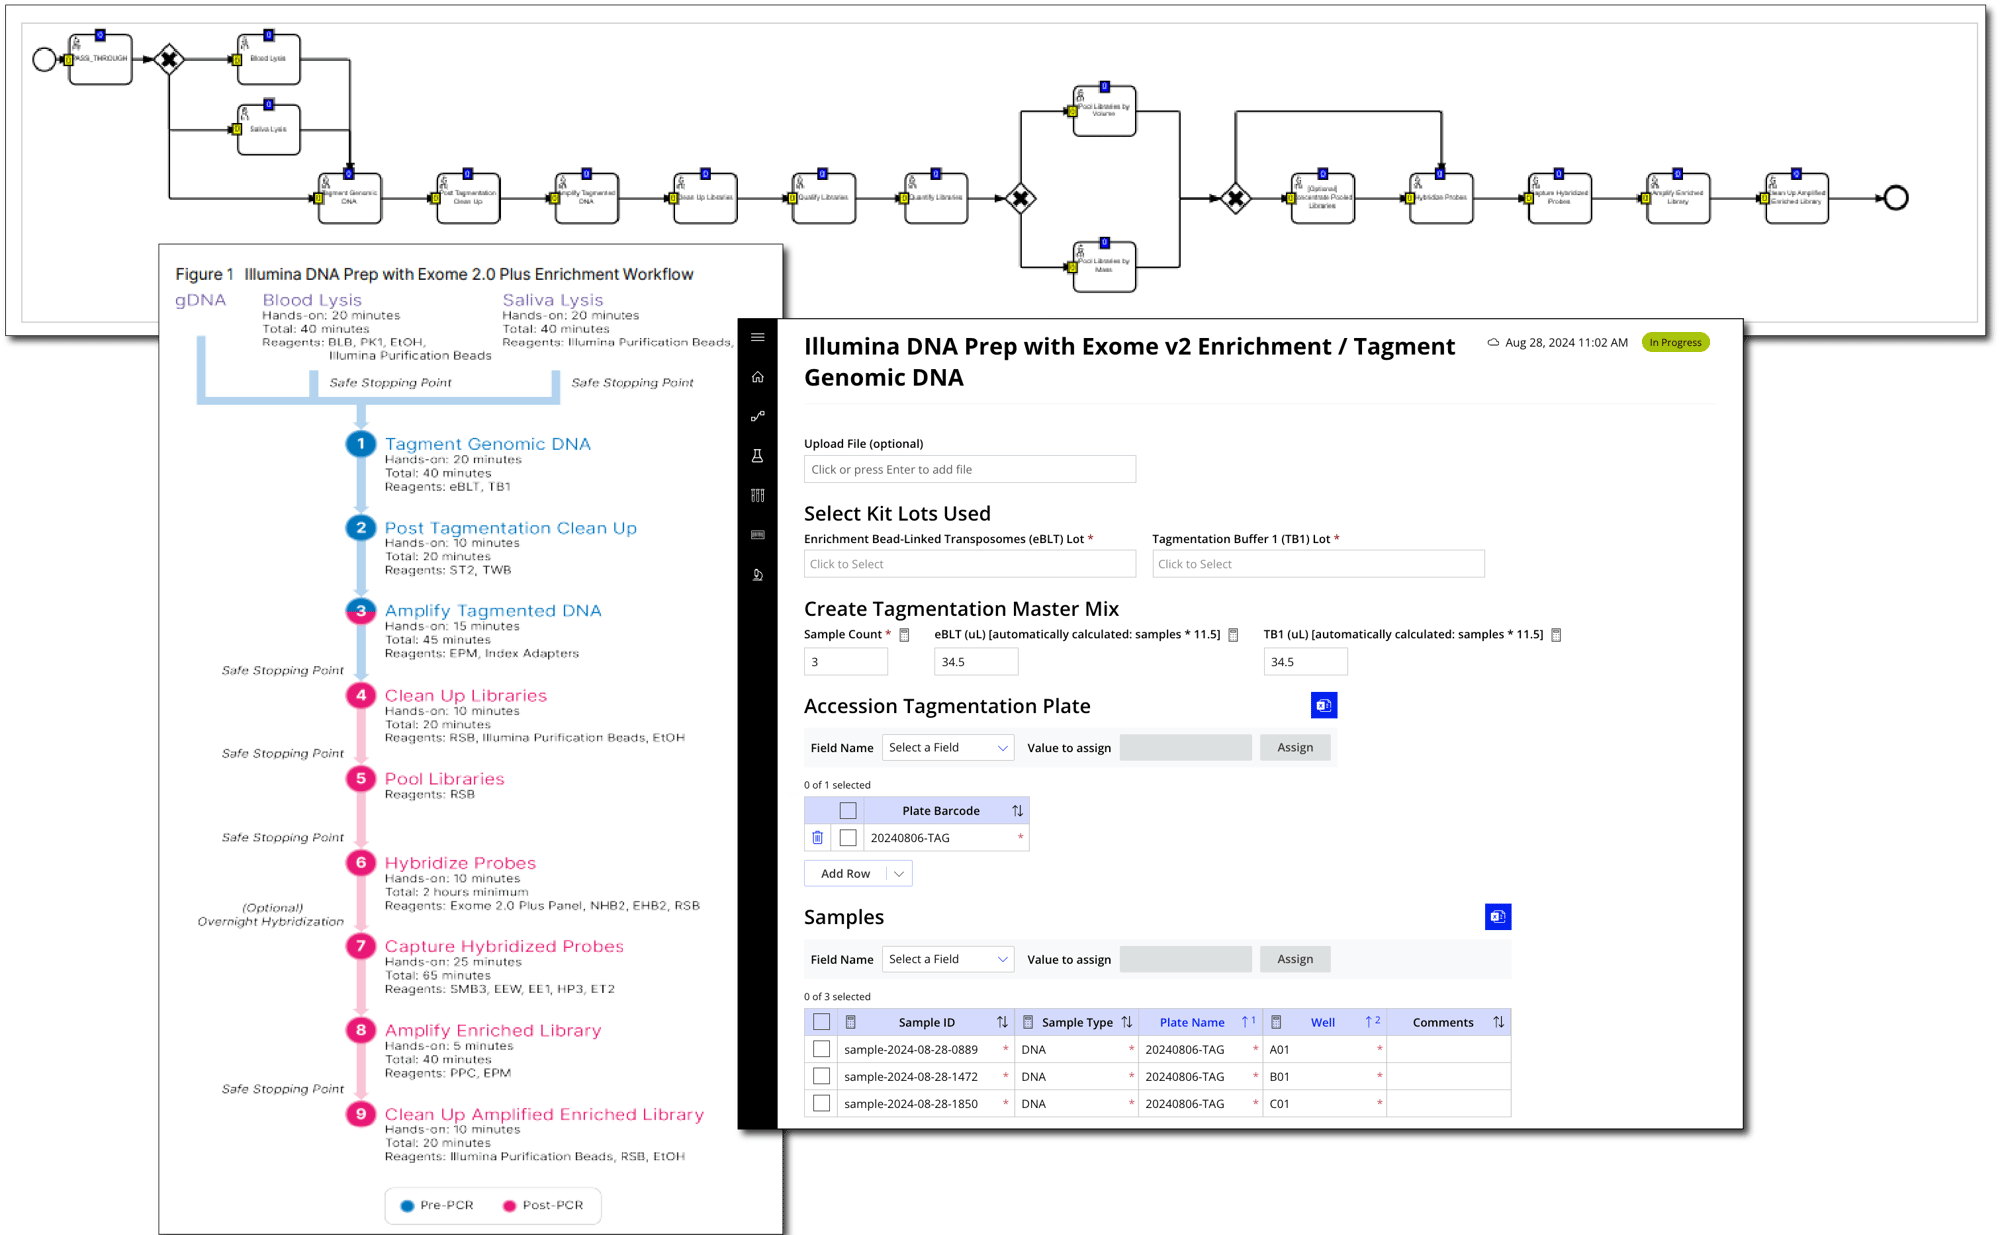This screenshot has height=1235, width=2000.
Task: Select all samples via Samples header checkbox
Action: click(821, 1022)
